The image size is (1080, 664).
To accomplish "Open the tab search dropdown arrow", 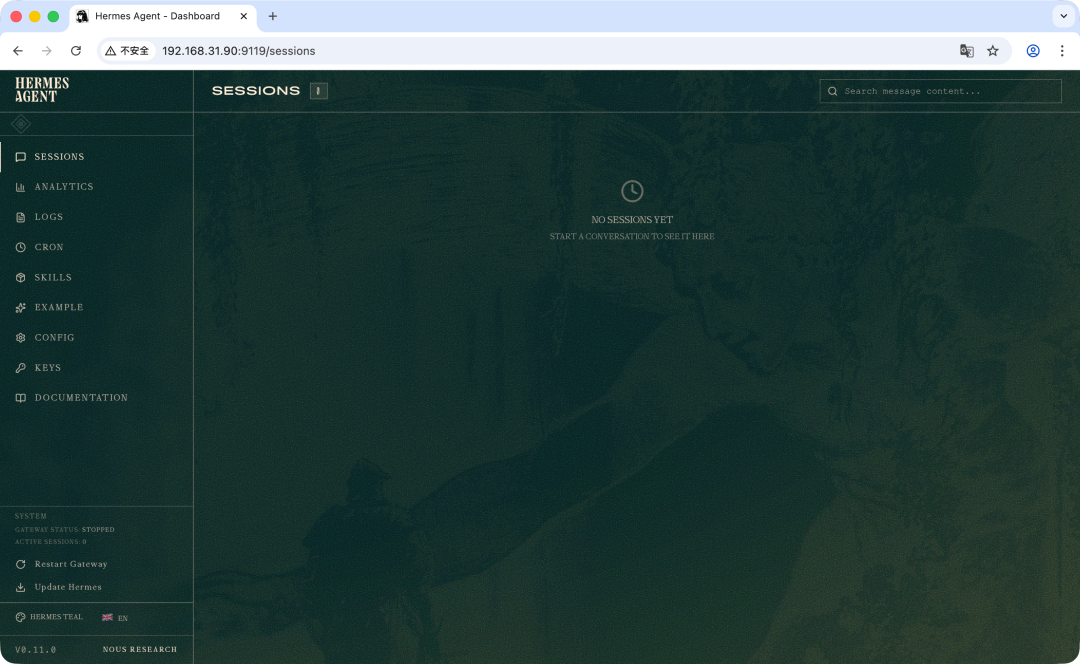I will [1063, 16].
